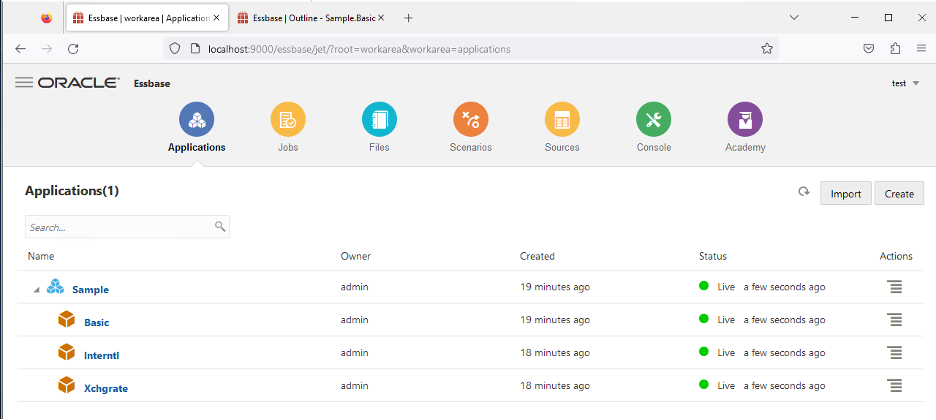Collapse the Sample application tree node
Image resolution: width=936 pixels, height=420 pixels.
point(37,290)
